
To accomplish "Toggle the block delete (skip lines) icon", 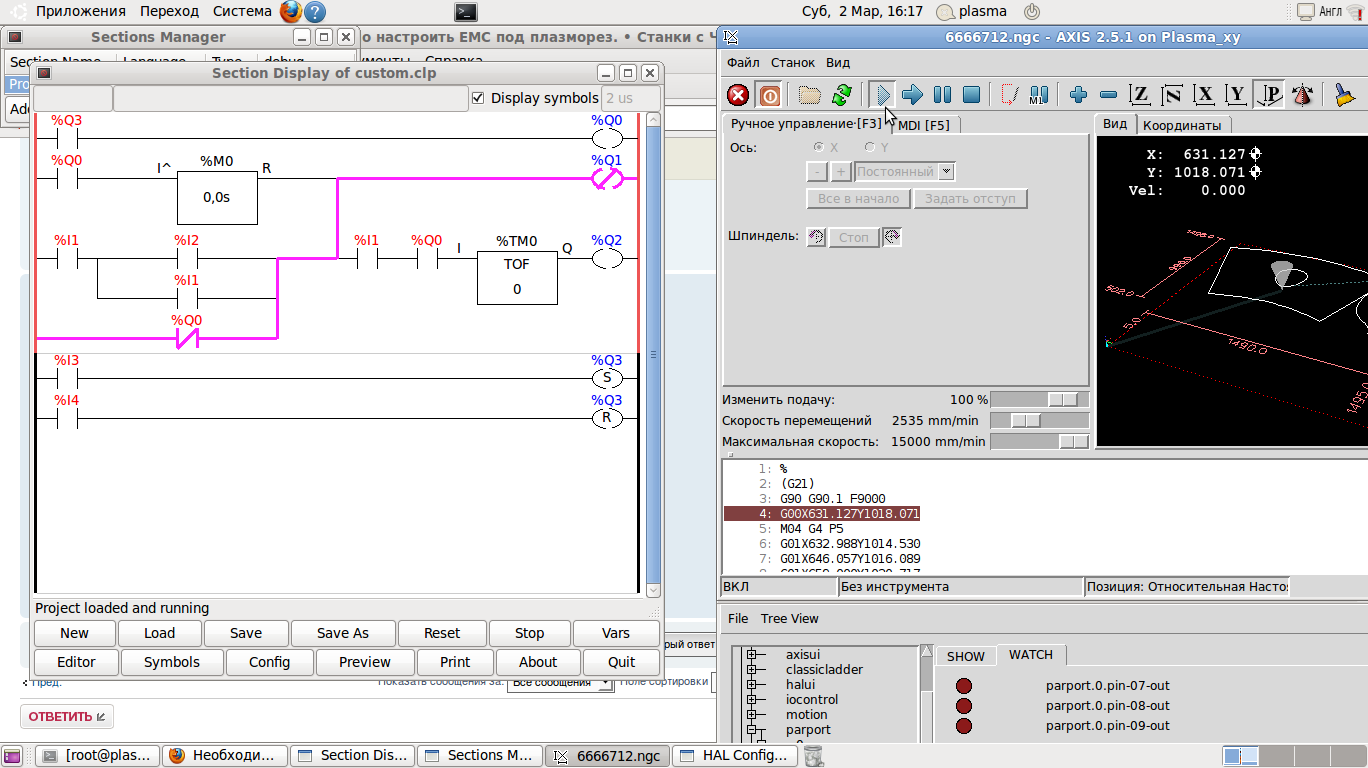I will pyautogui.click(x=1009, y=95).
